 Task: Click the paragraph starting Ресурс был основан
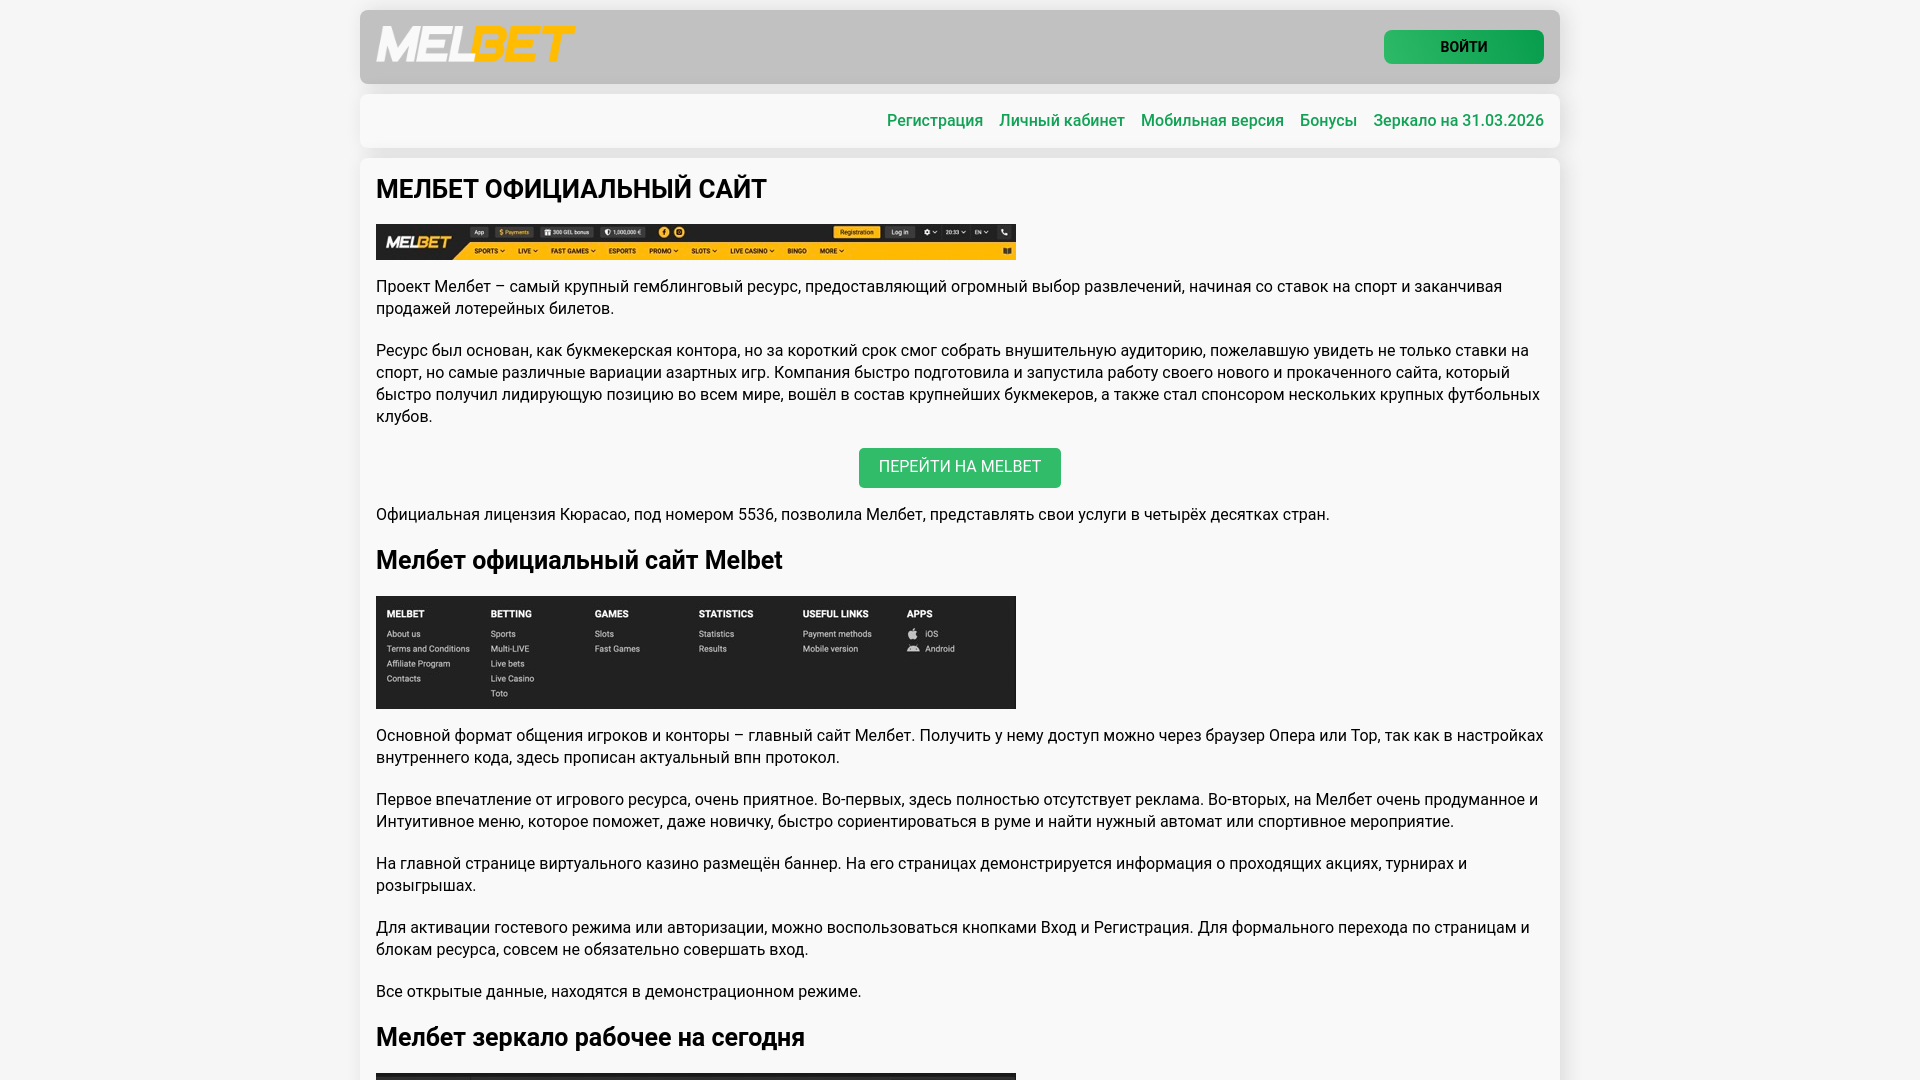(x=958, y=384)
